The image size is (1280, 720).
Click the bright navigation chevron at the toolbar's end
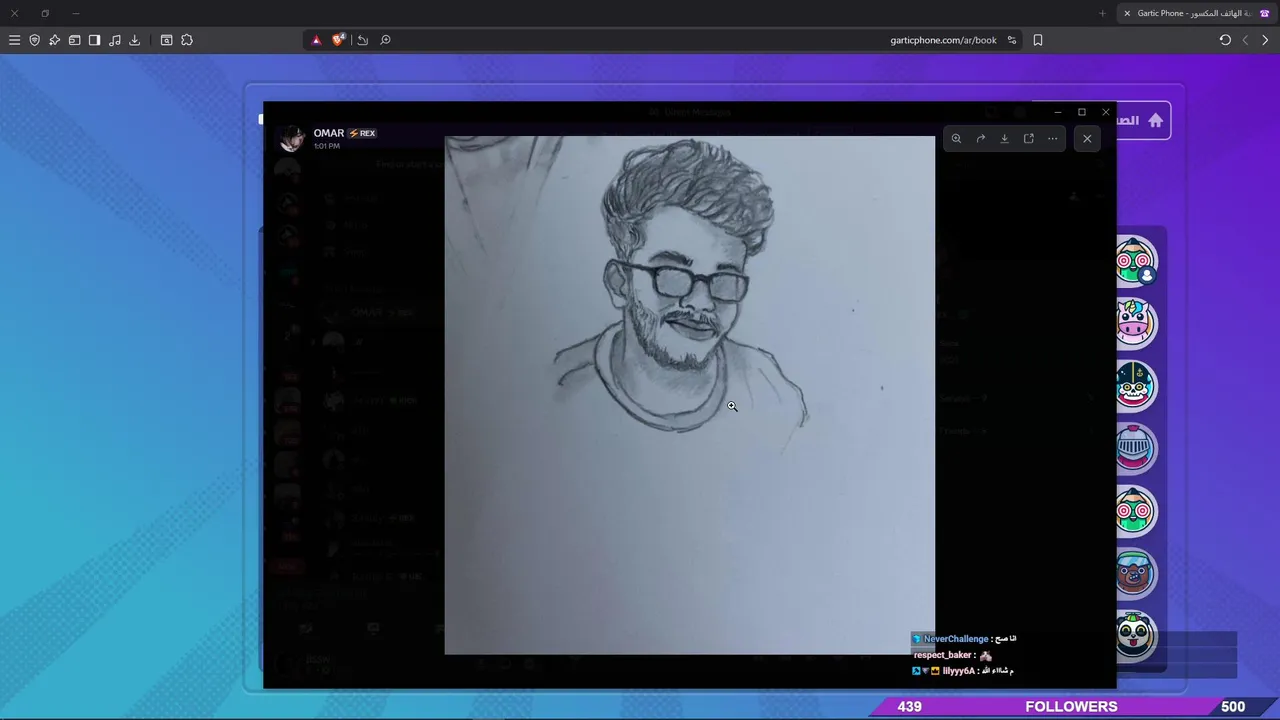pos(1265,40)
